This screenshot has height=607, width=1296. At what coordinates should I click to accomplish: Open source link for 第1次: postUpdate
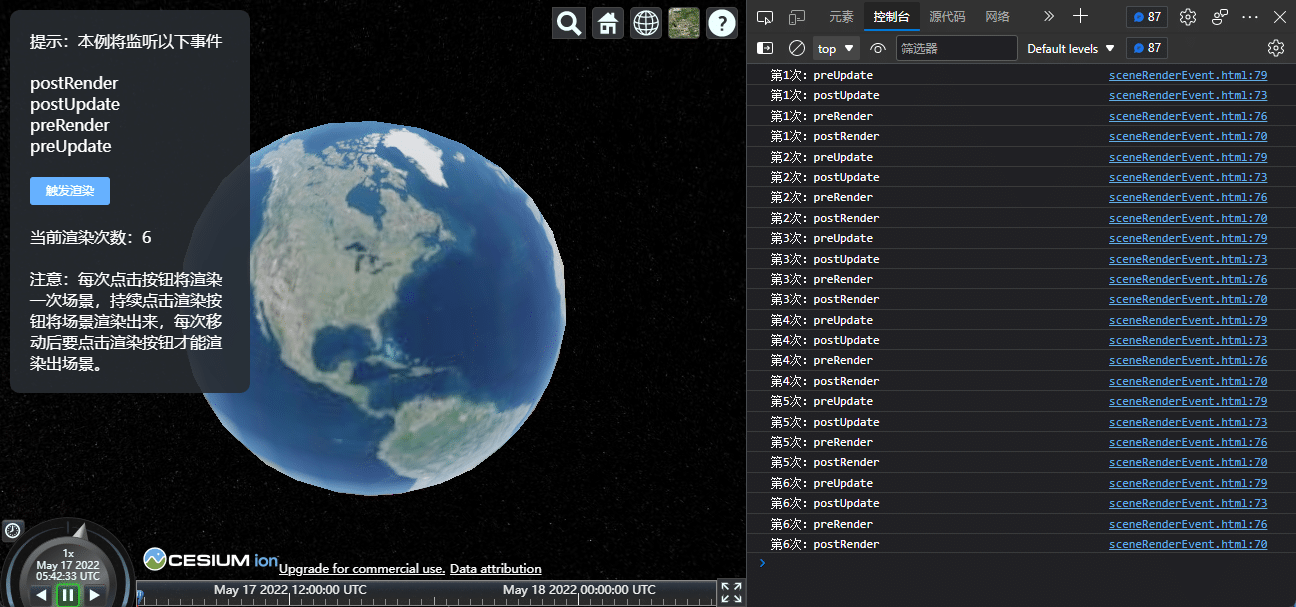[x=1188, y=95]
